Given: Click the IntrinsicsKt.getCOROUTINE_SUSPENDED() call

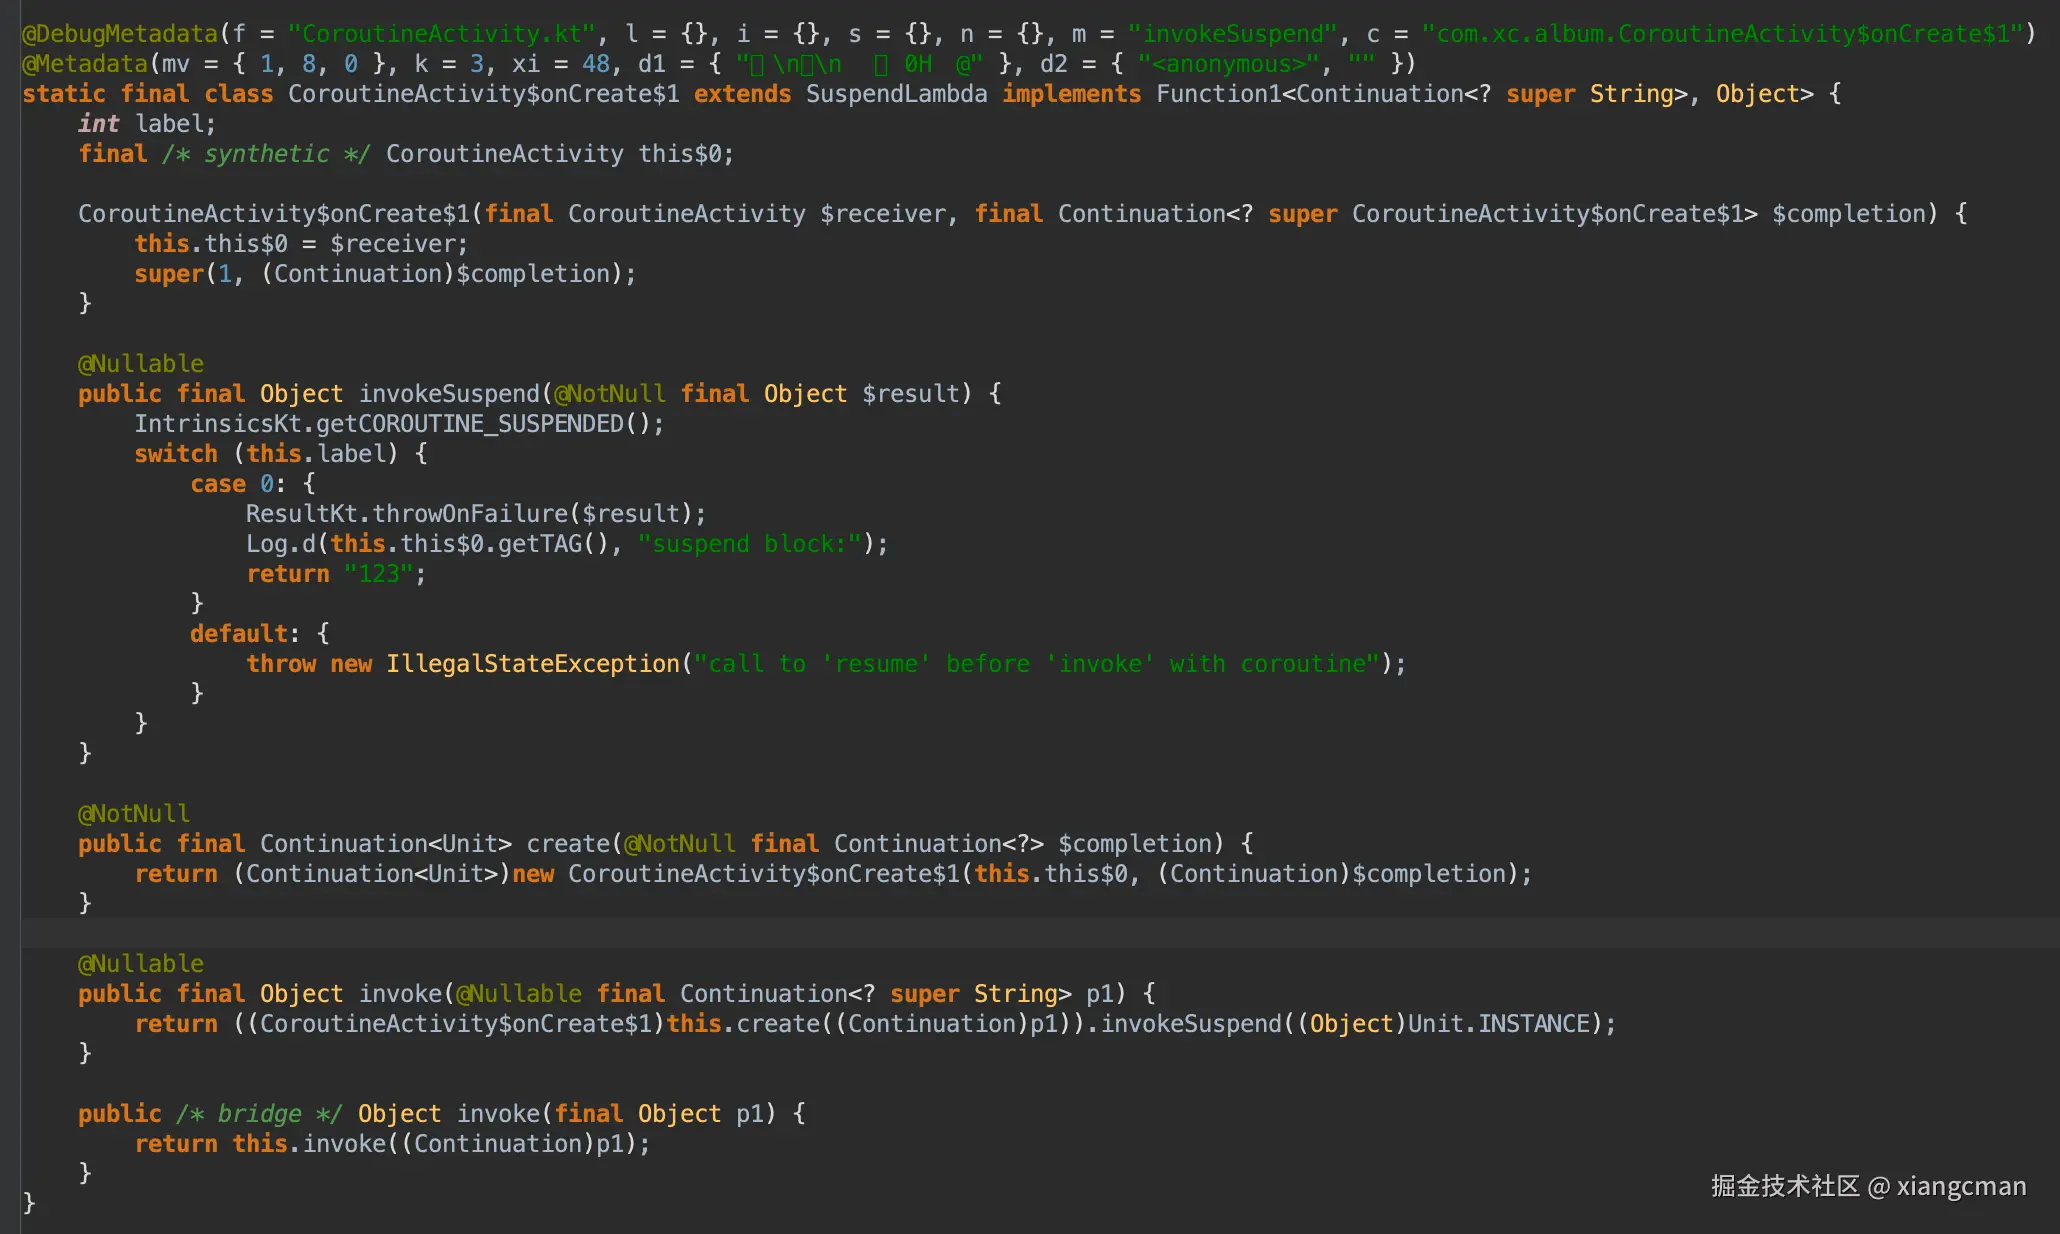Looking at the screenshot, I should (x=398, y=424).
